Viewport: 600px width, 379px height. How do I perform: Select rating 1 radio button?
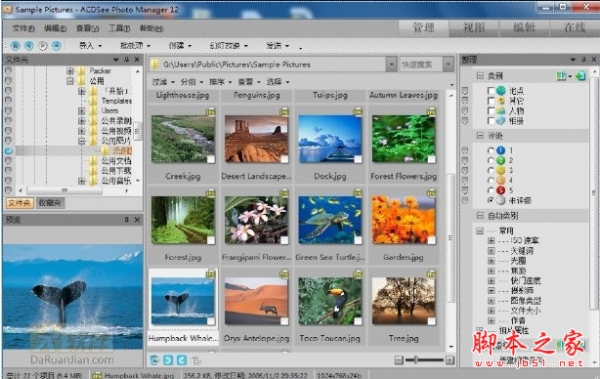pos(491,150)
